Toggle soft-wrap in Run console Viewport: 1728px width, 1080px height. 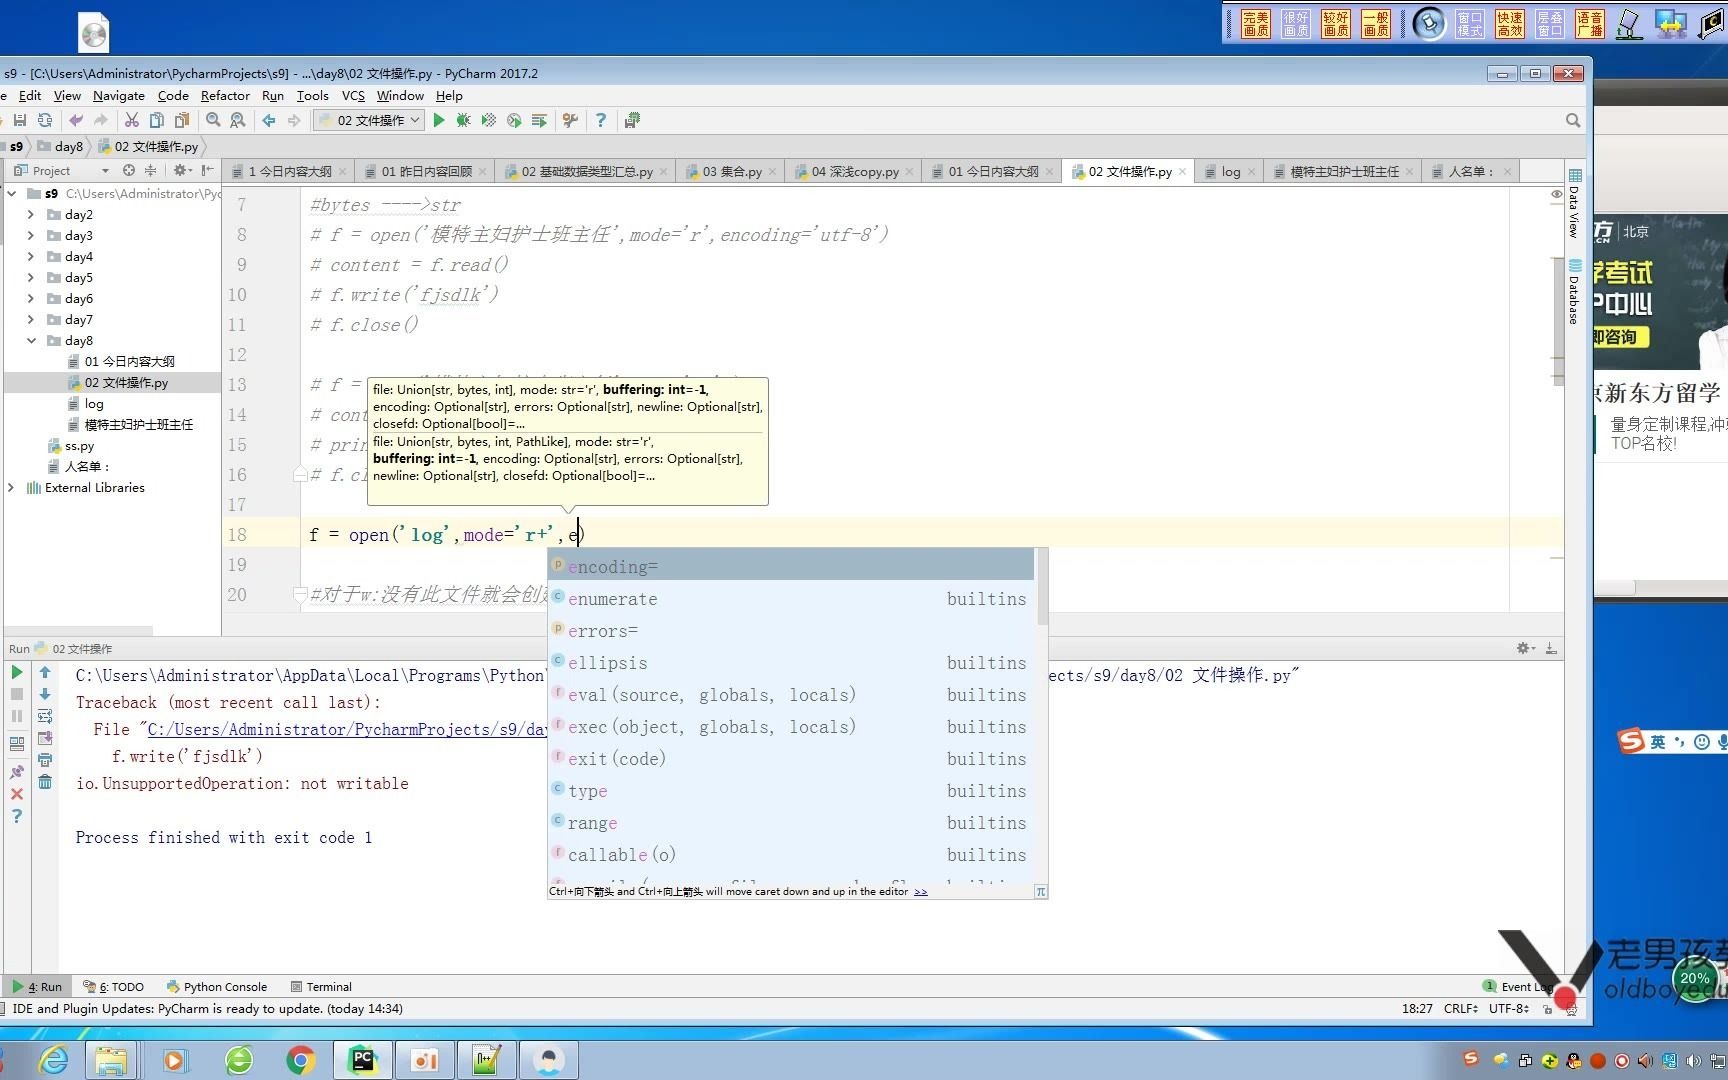tap(45, 716)
